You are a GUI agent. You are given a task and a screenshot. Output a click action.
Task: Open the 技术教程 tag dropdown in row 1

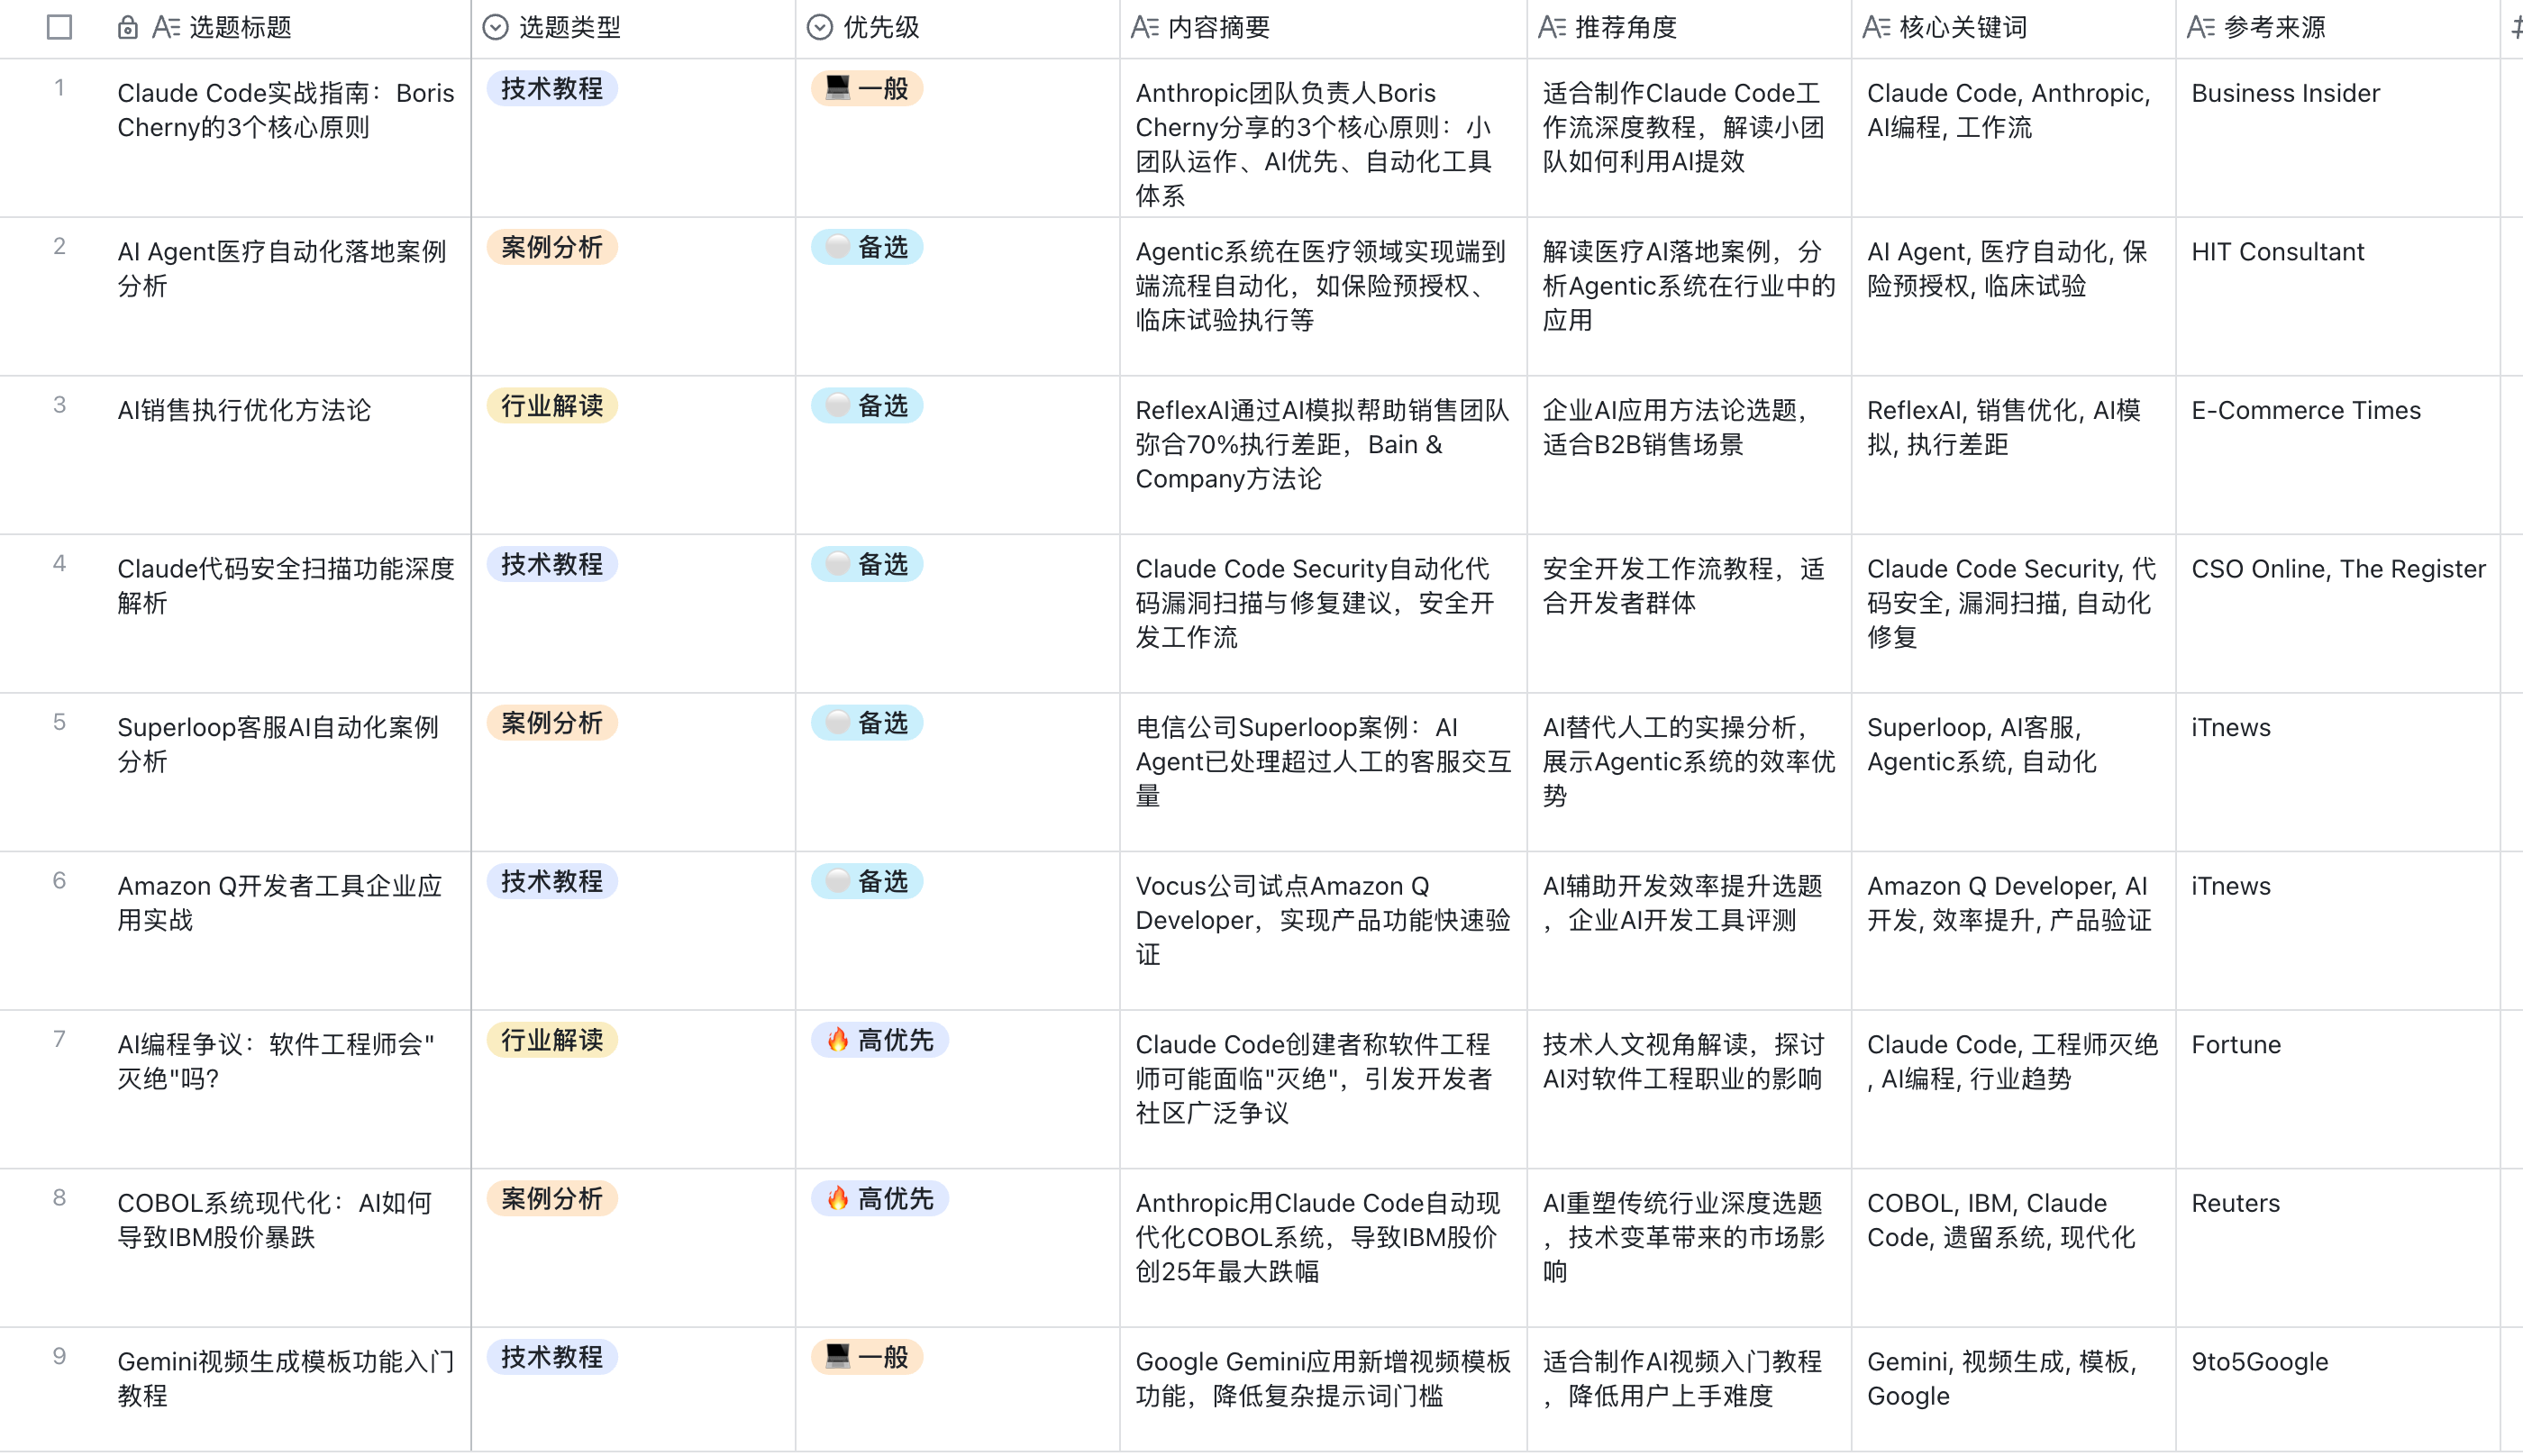click(x=552, y=89)
